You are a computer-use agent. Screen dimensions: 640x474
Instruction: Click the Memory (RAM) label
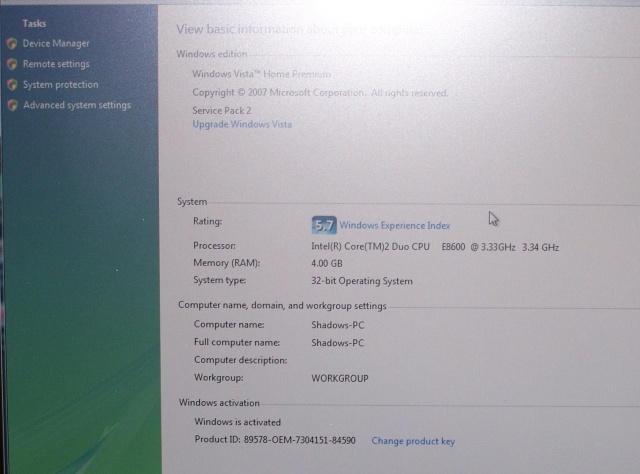pyautogui.click(x=227, y=263)
